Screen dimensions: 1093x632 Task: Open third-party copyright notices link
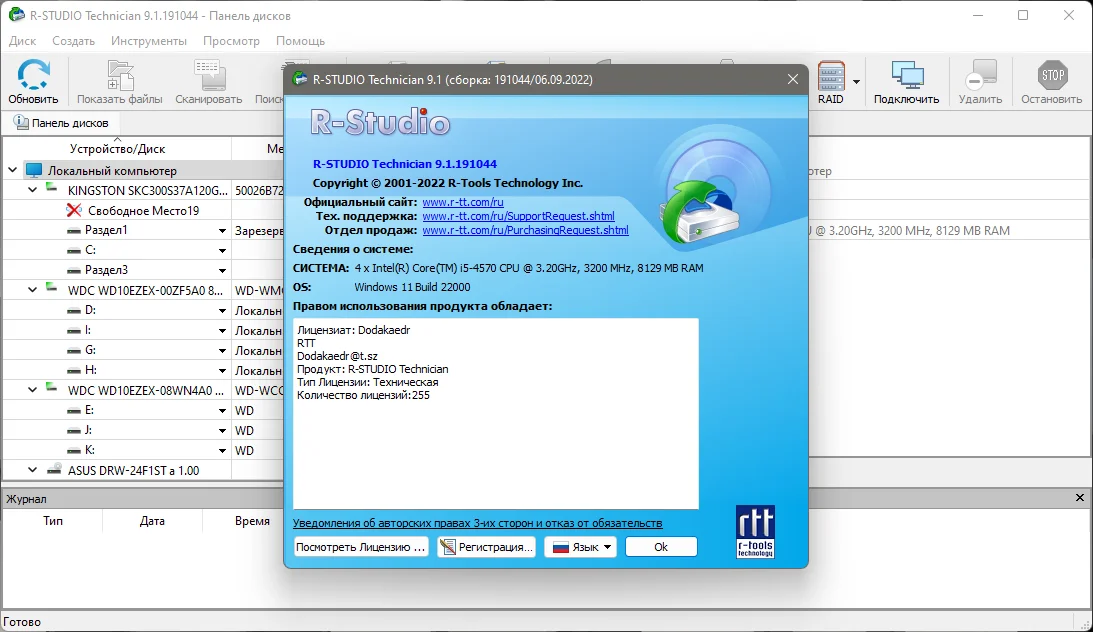pyautogui.click(x=477, y=523)
